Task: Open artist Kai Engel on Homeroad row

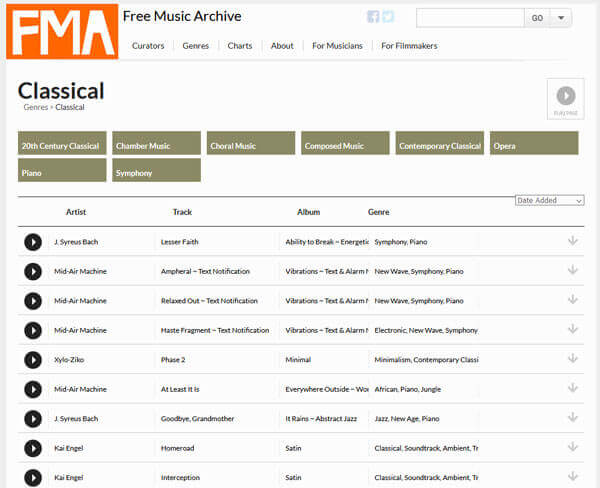Action: tap(68, 448)
